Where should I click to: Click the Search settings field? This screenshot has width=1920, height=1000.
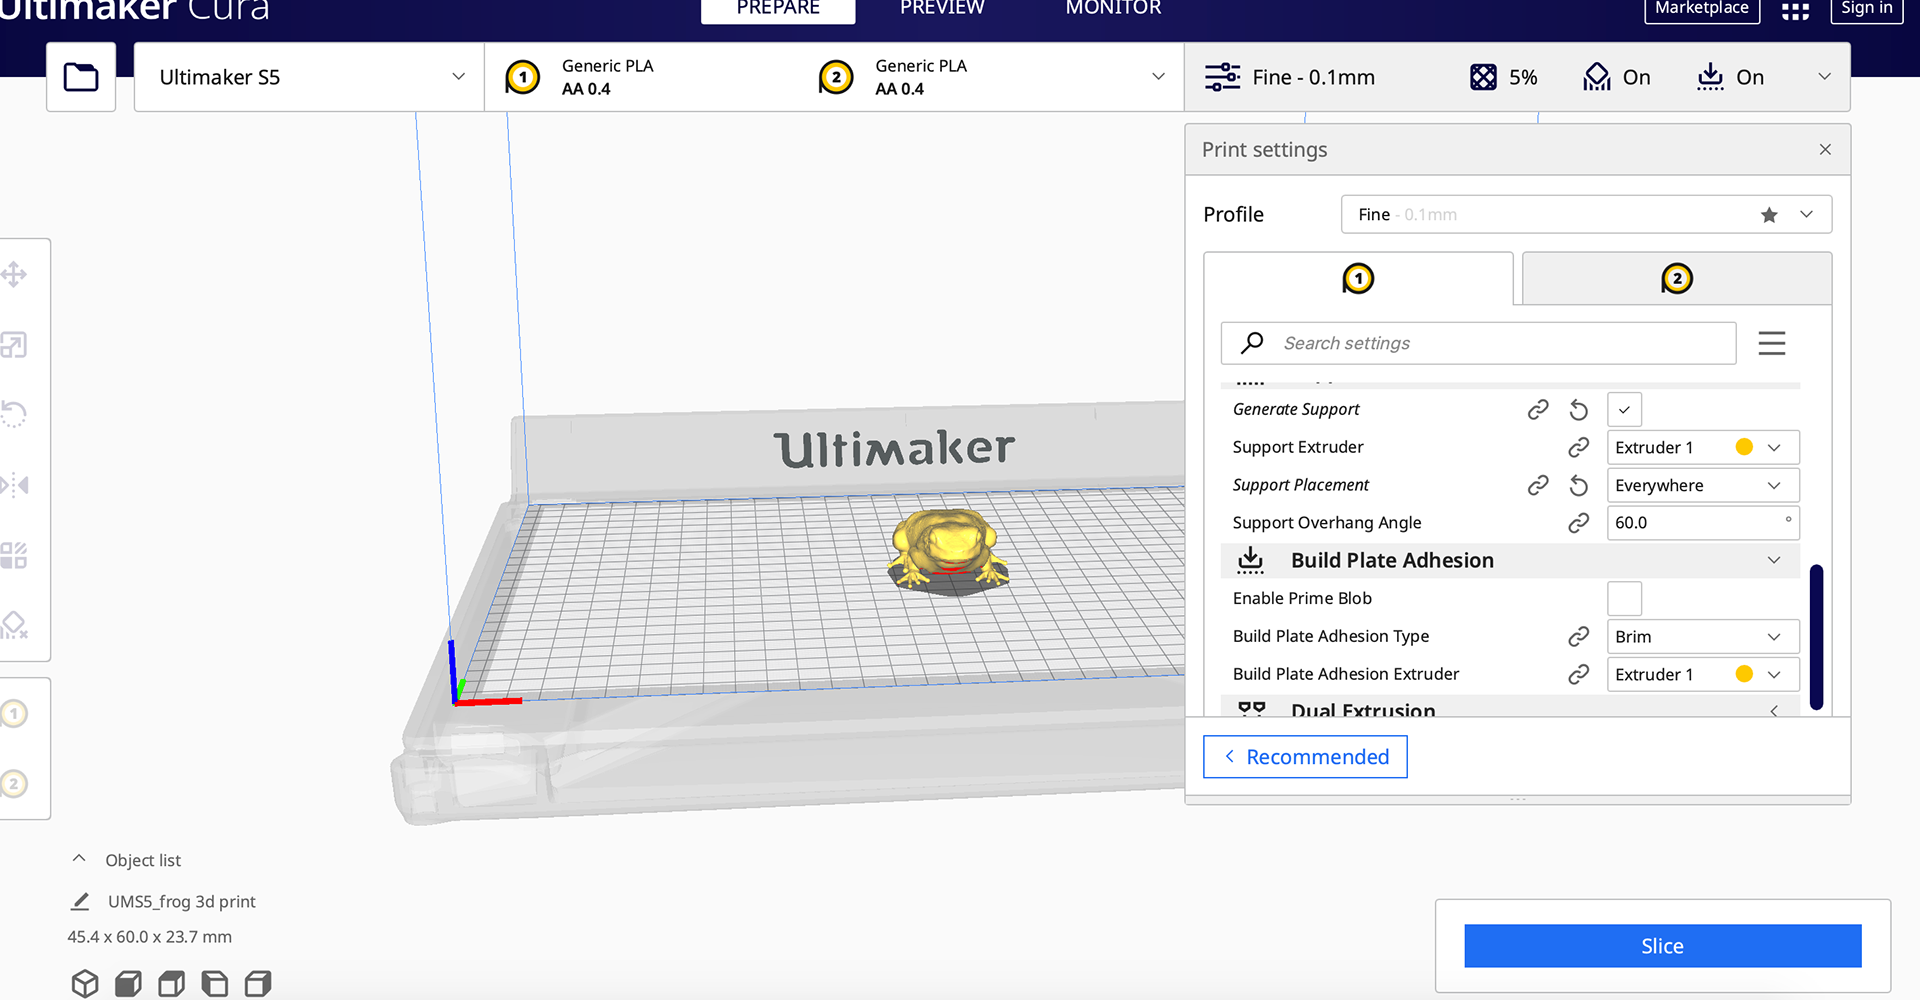click(1478, 343)
